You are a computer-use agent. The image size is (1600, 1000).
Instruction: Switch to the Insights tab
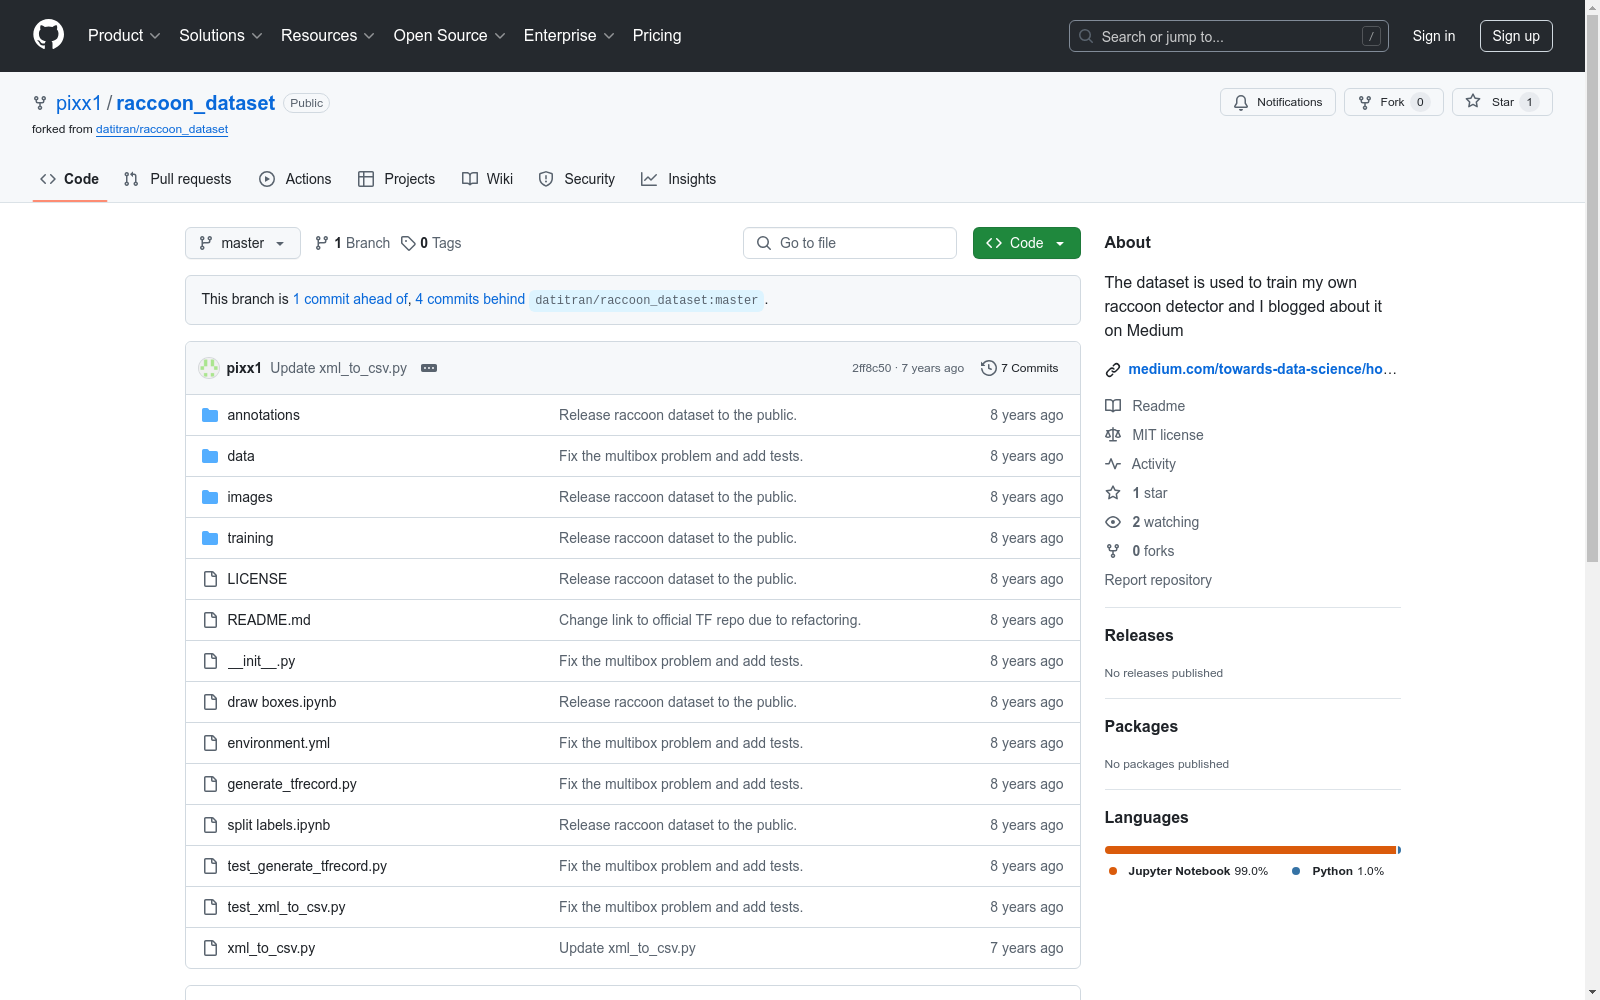pyautogui.click(x=679, y=179)
